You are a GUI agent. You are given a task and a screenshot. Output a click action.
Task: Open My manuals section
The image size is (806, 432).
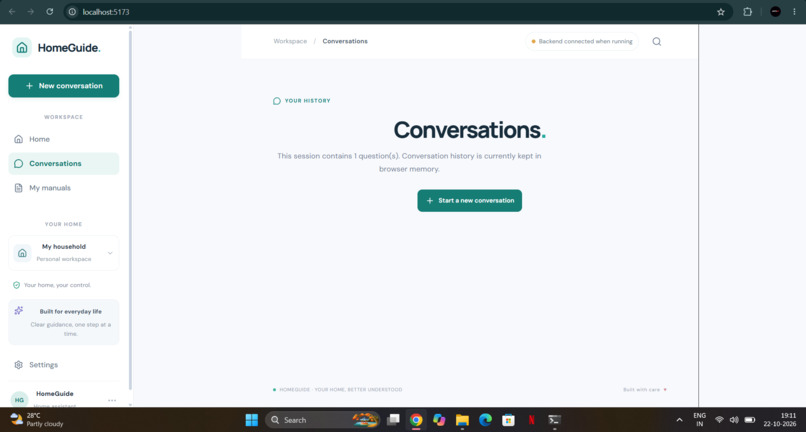pyautogui.click(x=64, y=188)
